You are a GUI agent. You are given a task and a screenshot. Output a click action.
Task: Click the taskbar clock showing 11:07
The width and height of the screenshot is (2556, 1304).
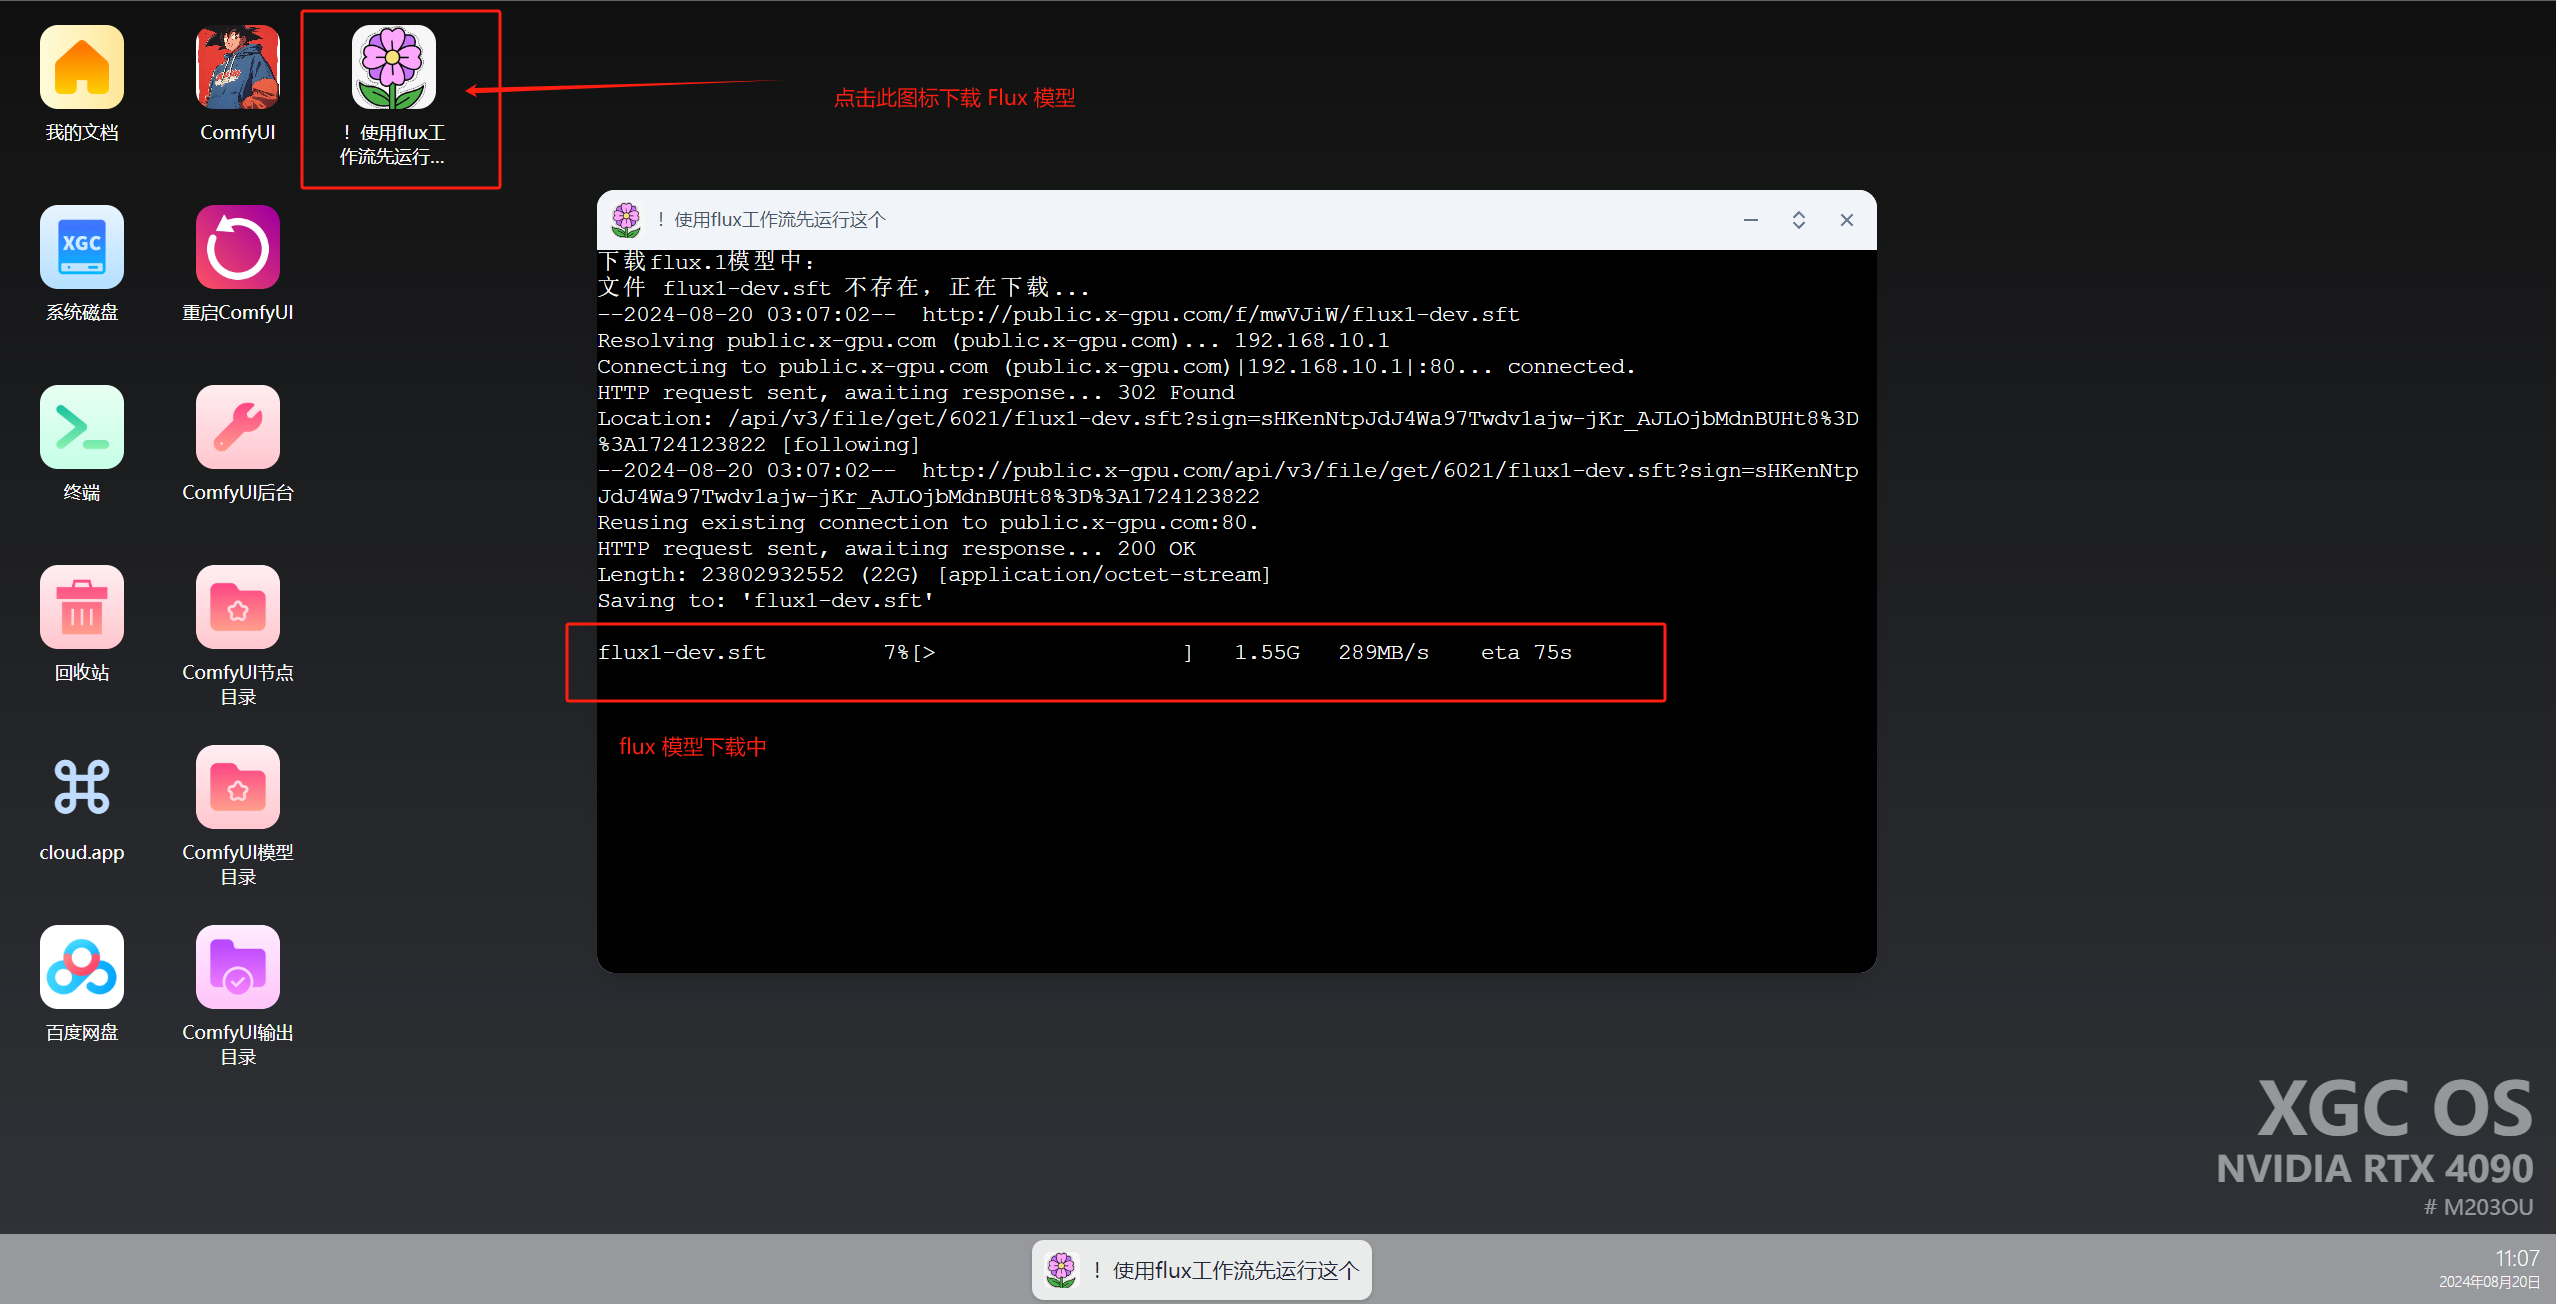click(2517, 1258)
